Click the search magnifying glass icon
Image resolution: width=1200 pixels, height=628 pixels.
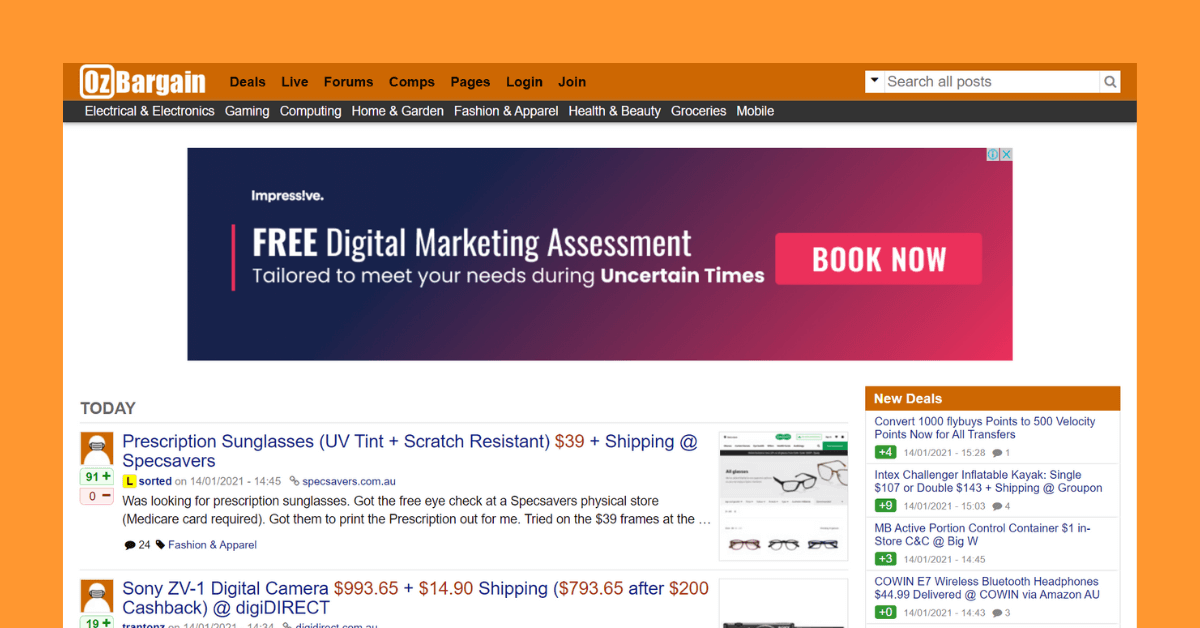pyautogui.click(x=1110, y=81)
